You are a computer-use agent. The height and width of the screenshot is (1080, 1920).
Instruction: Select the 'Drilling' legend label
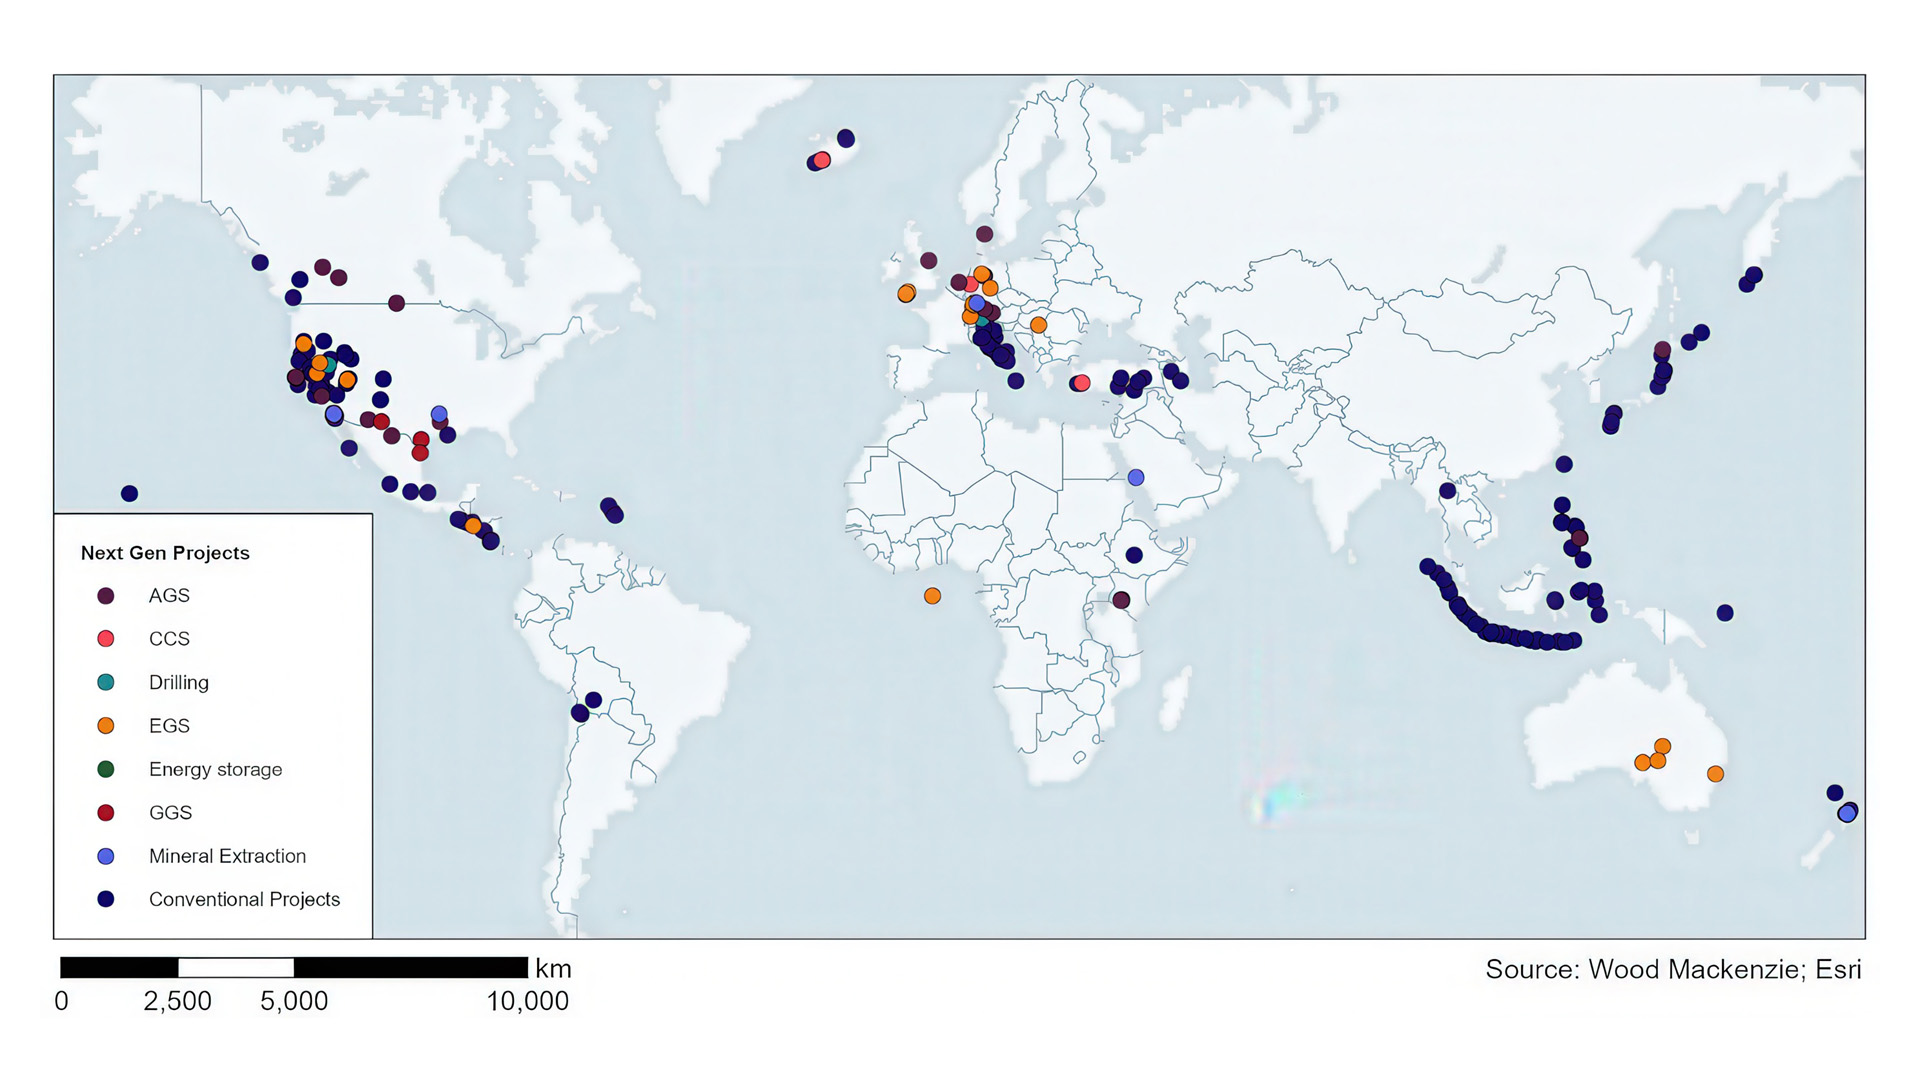(179, 683)
